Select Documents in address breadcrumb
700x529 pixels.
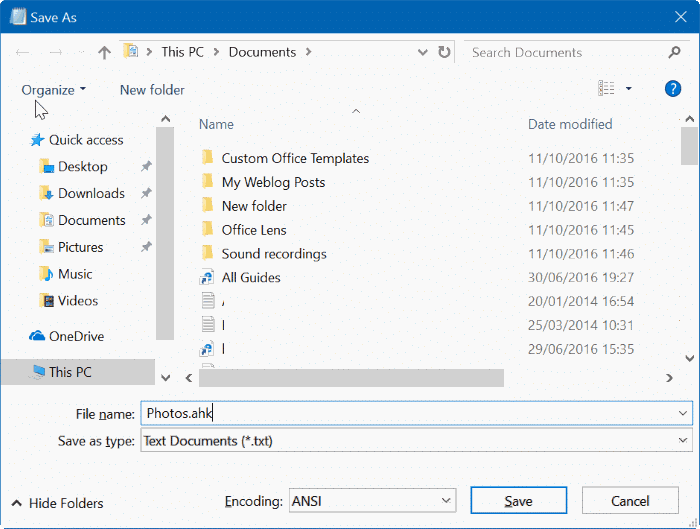262,52
